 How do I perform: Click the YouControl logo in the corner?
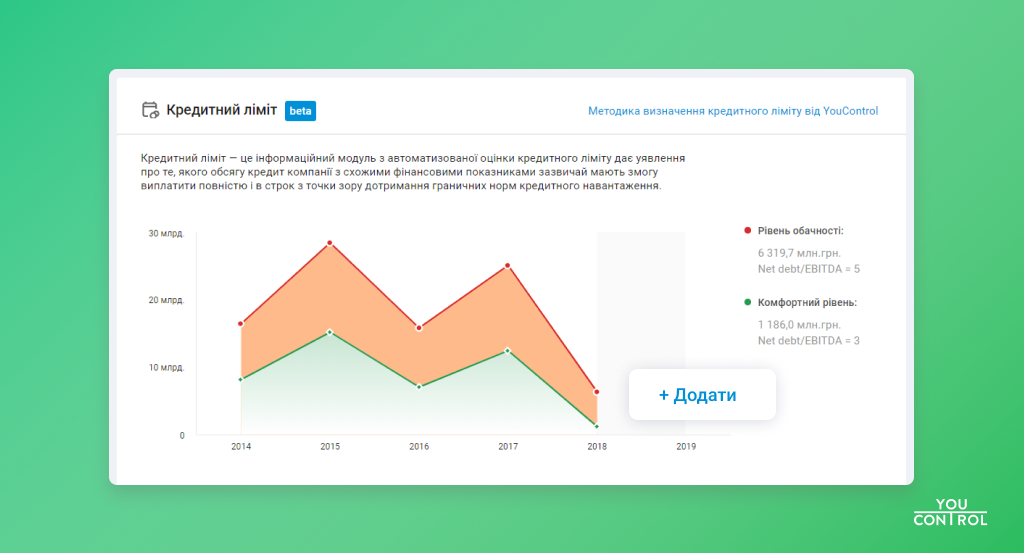click(x=950, y=512)
